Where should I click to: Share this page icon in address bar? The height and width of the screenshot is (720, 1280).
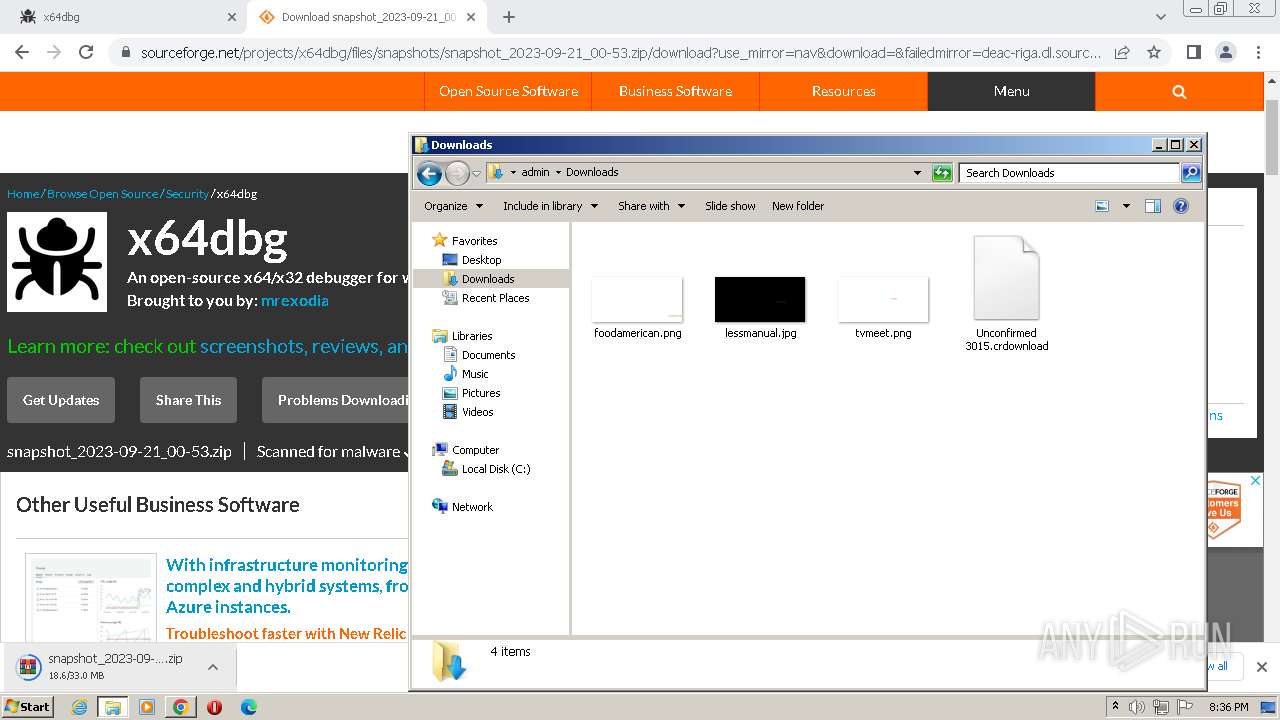point(1122,52)
